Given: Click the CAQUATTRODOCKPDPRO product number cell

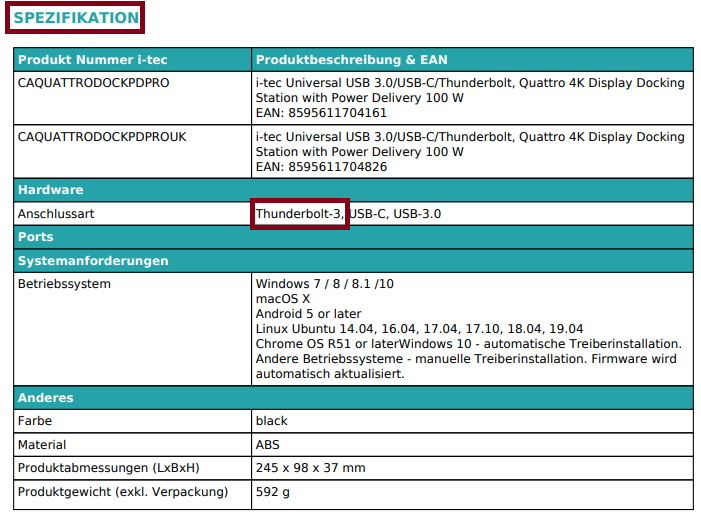Looking at the screenshot, I should click(x=132, y=98).
